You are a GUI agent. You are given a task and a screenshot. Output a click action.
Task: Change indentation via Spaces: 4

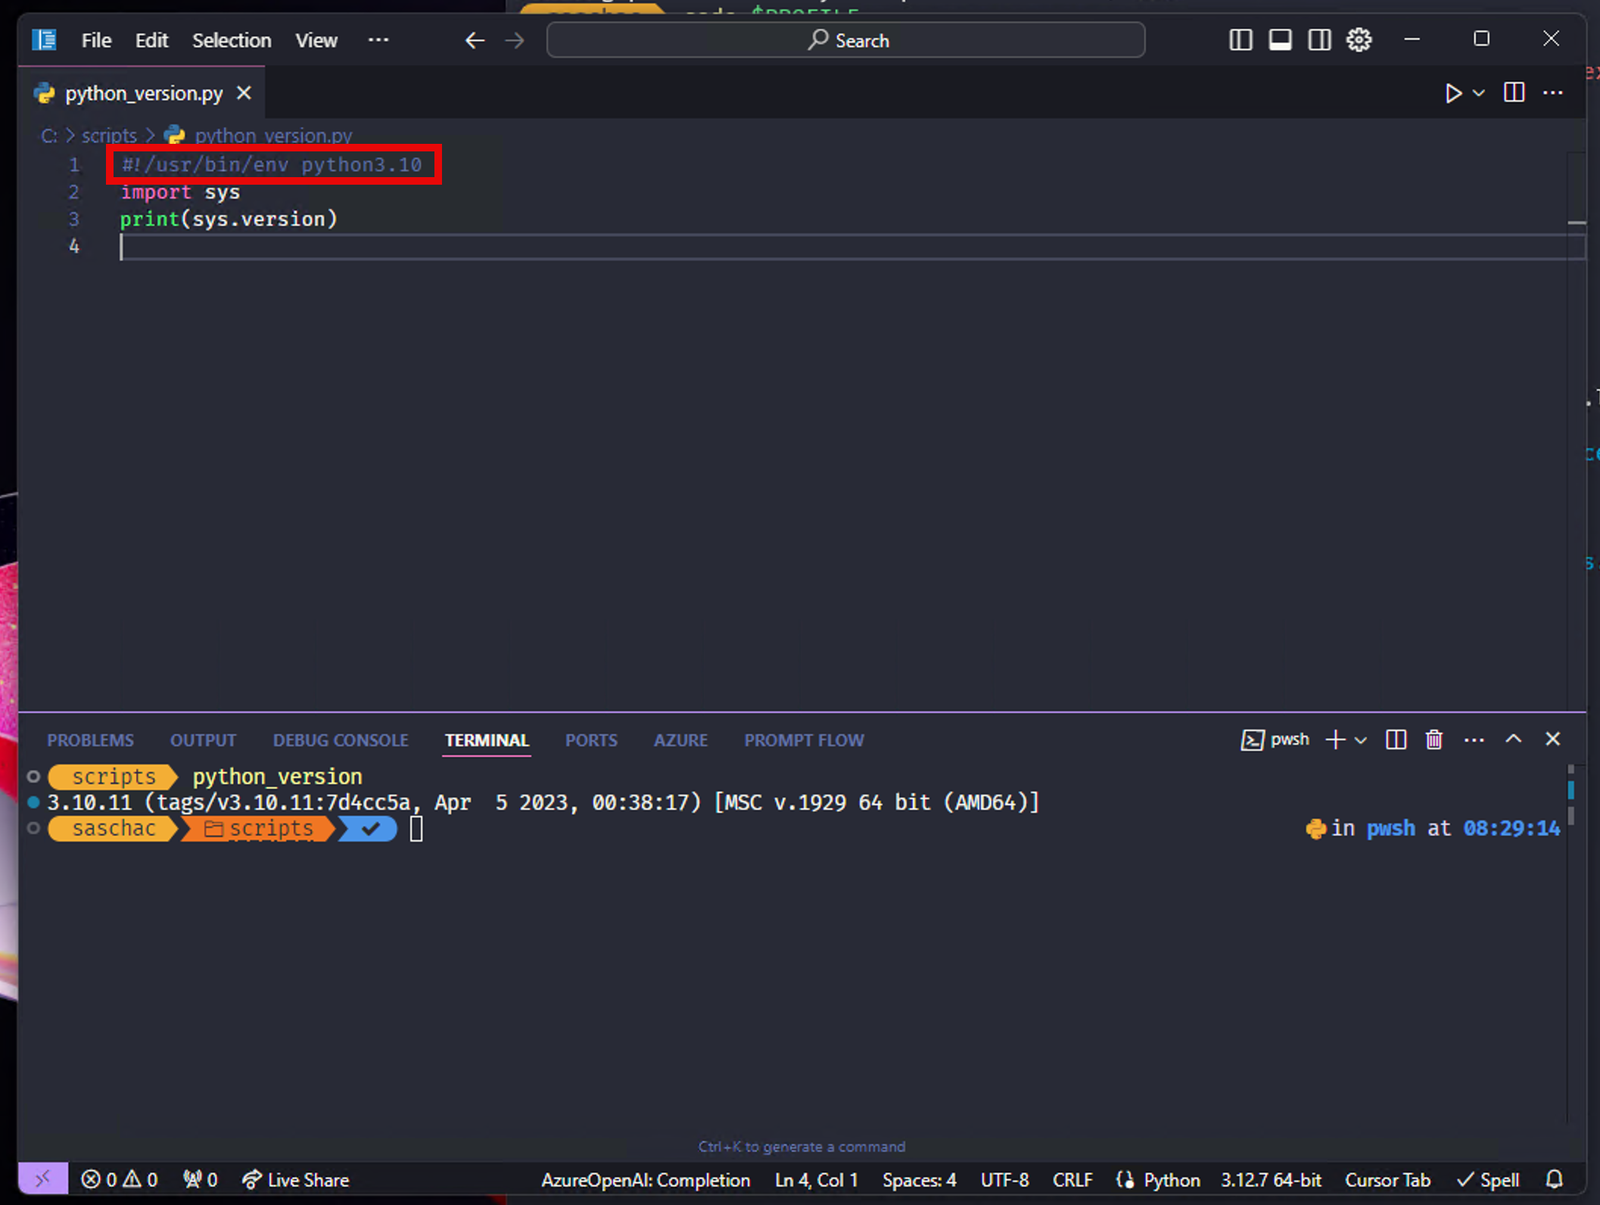tap(919, 1180)
